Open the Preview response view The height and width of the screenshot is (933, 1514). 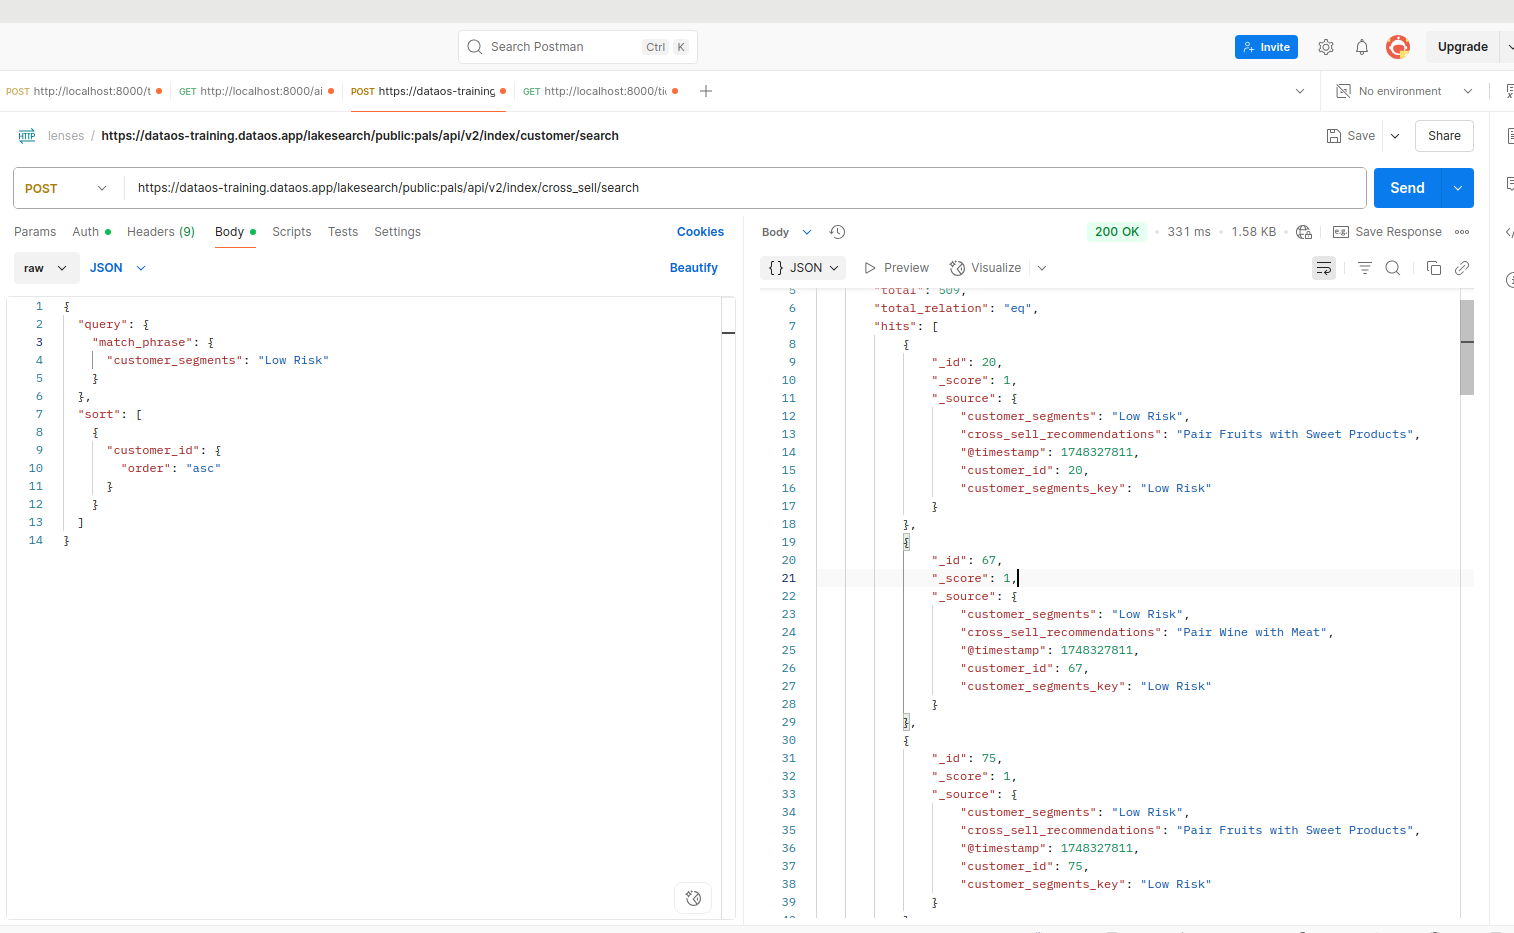coord(897,268)
